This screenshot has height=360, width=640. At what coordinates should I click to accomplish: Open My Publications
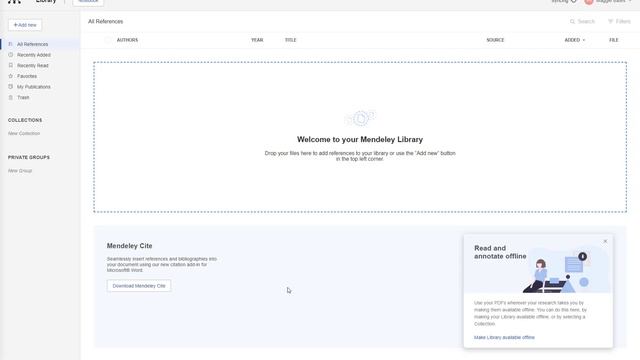pos(34,87)
